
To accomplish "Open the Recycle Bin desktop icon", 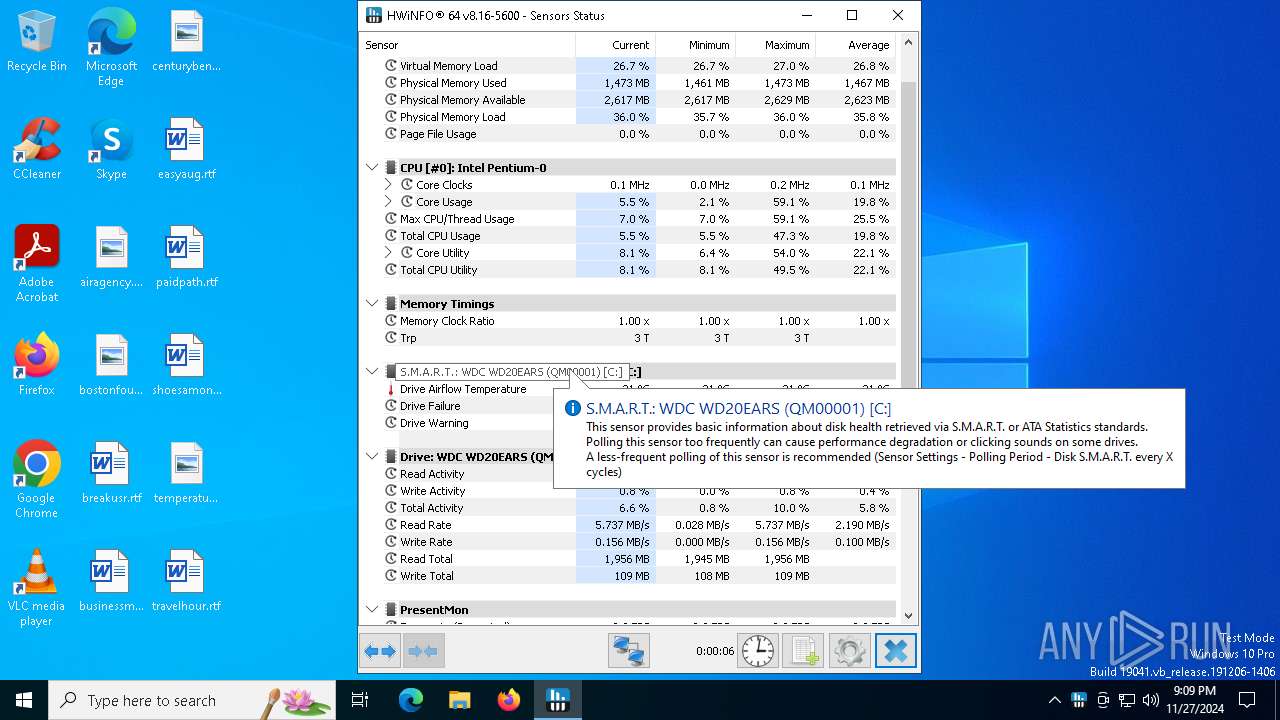I will pos(37,41).
